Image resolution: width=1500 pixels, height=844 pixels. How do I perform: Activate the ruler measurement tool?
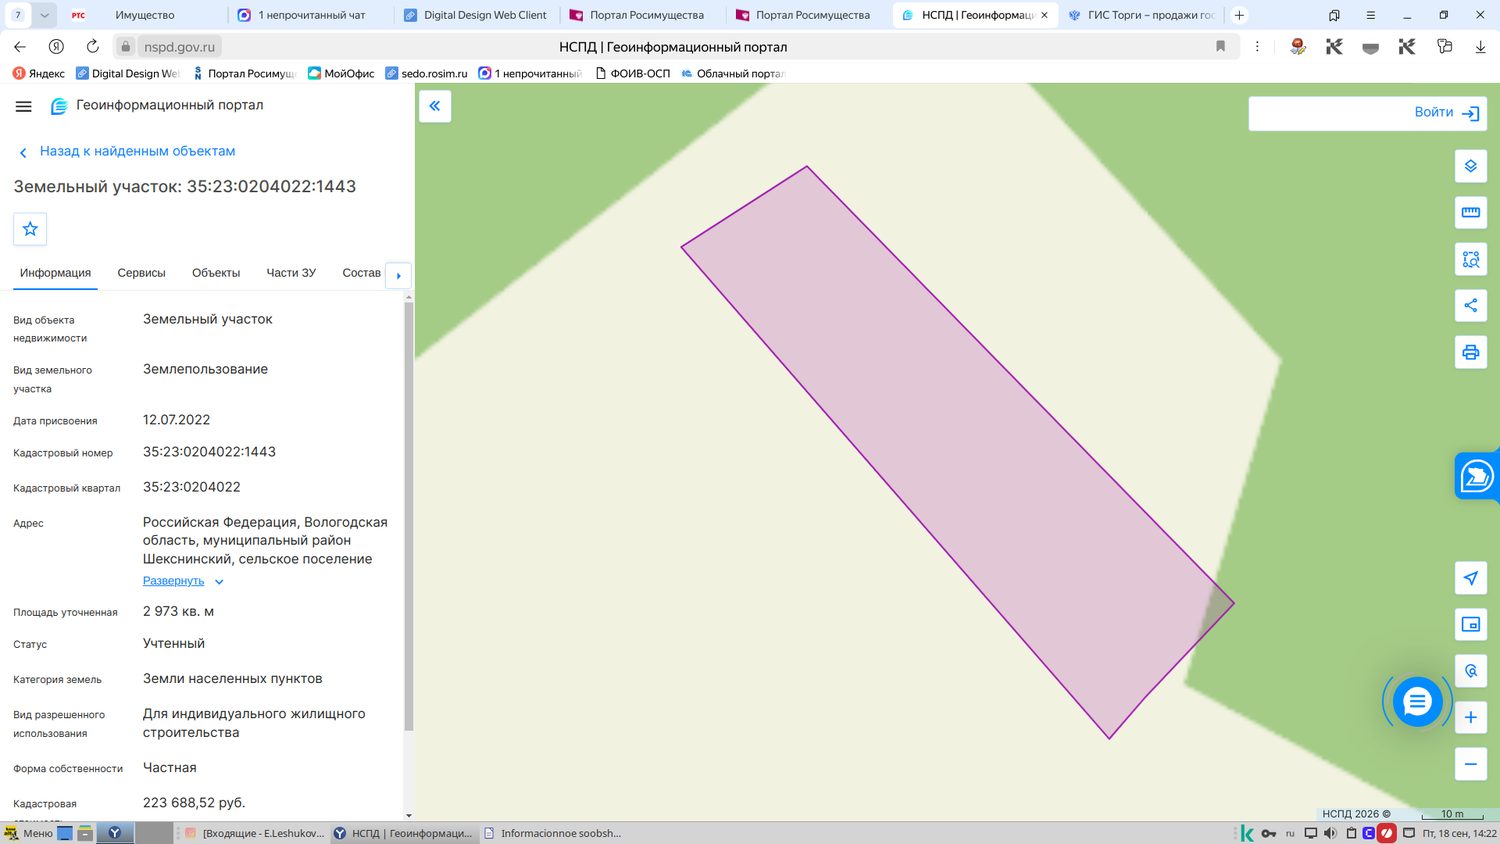(x=1470, y=212)
